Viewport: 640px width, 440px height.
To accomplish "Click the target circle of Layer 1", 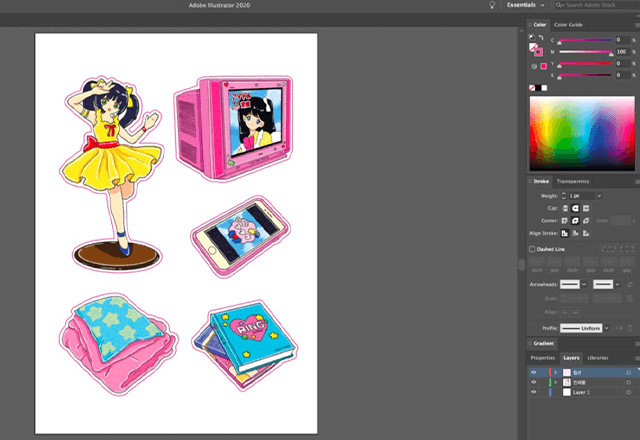I will coord(628,392).
